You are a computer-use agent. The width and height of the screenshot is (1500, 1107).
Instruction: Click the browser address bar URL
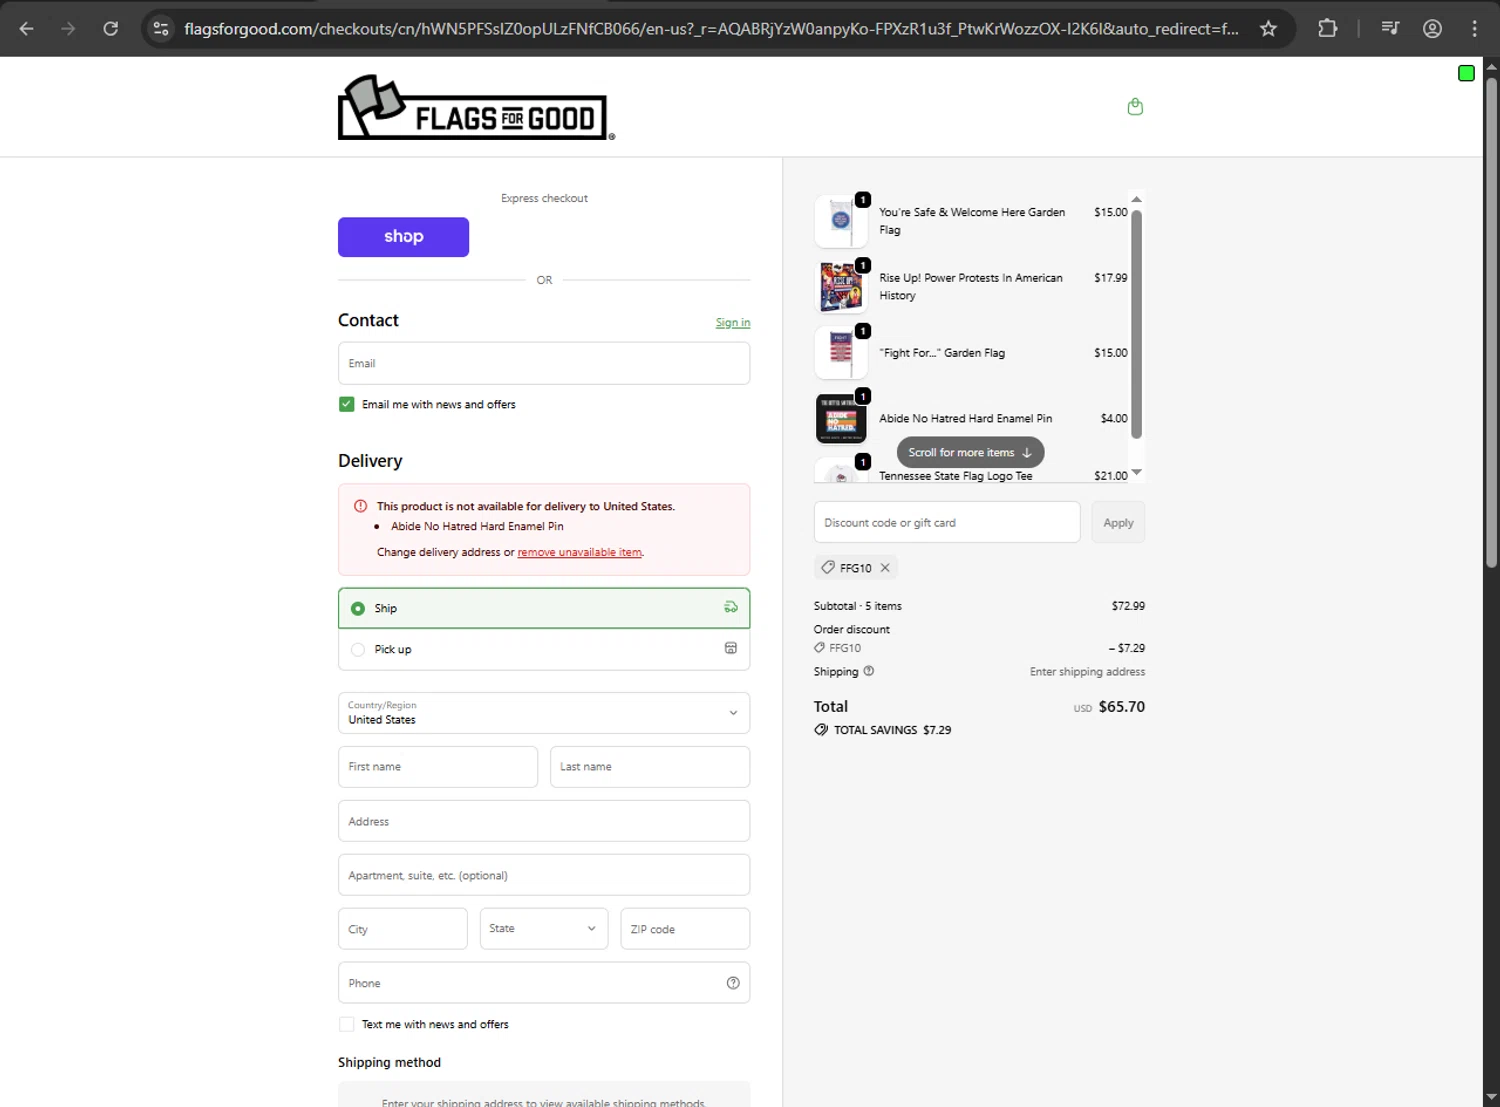tap(711, 29)
